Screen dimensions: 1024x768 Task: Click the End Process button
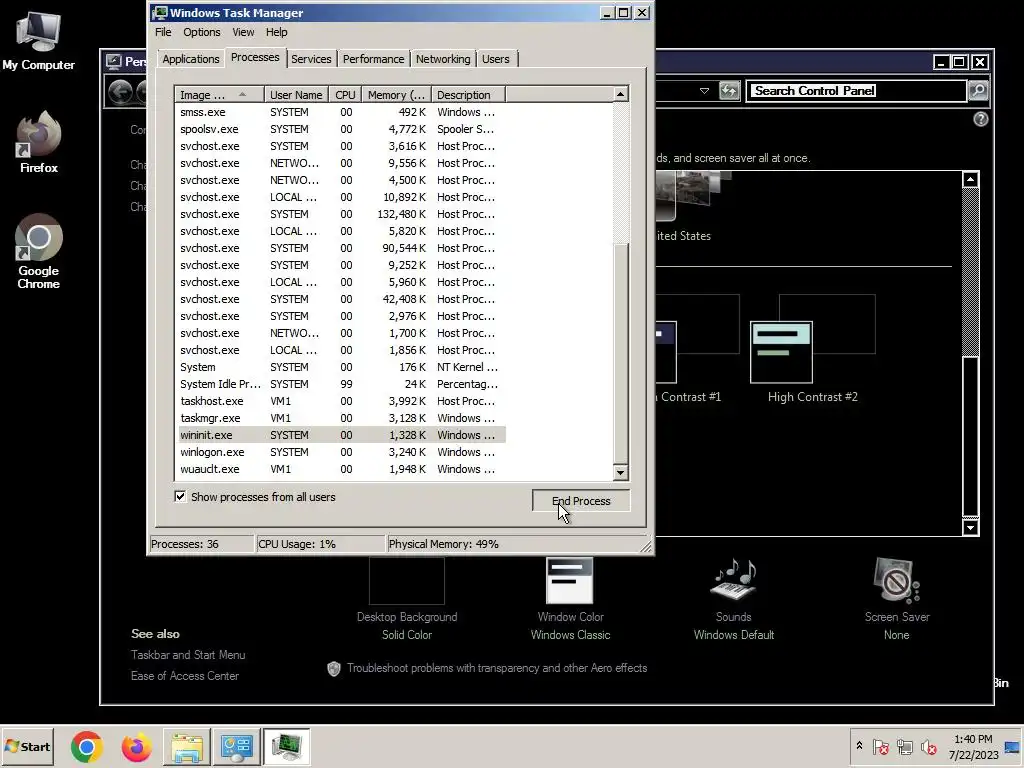click(581, 501)
